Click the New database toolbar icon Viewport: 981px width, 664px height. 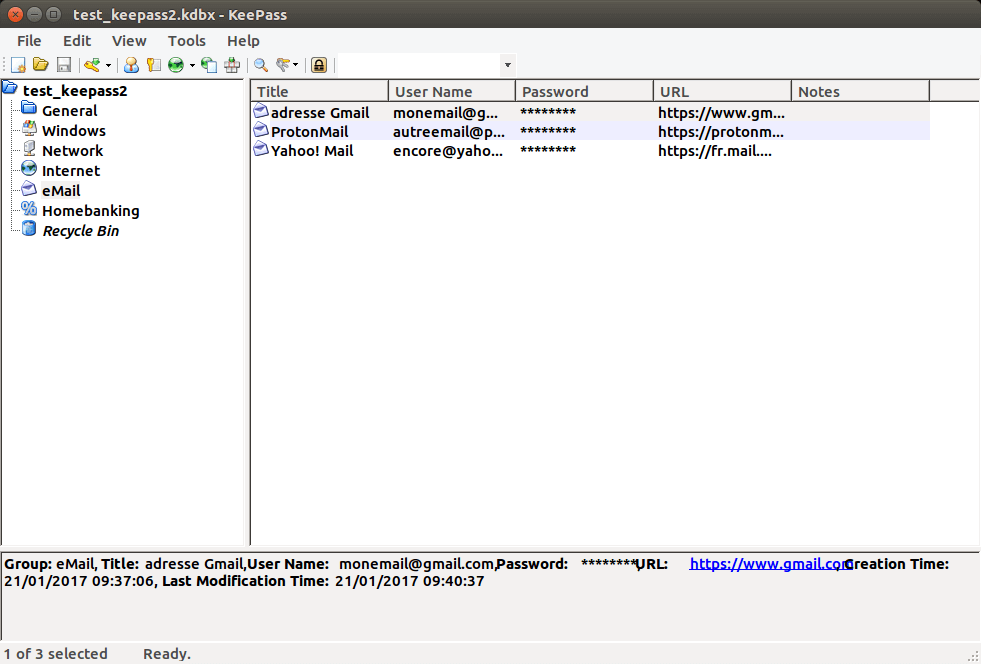point(18,65)
